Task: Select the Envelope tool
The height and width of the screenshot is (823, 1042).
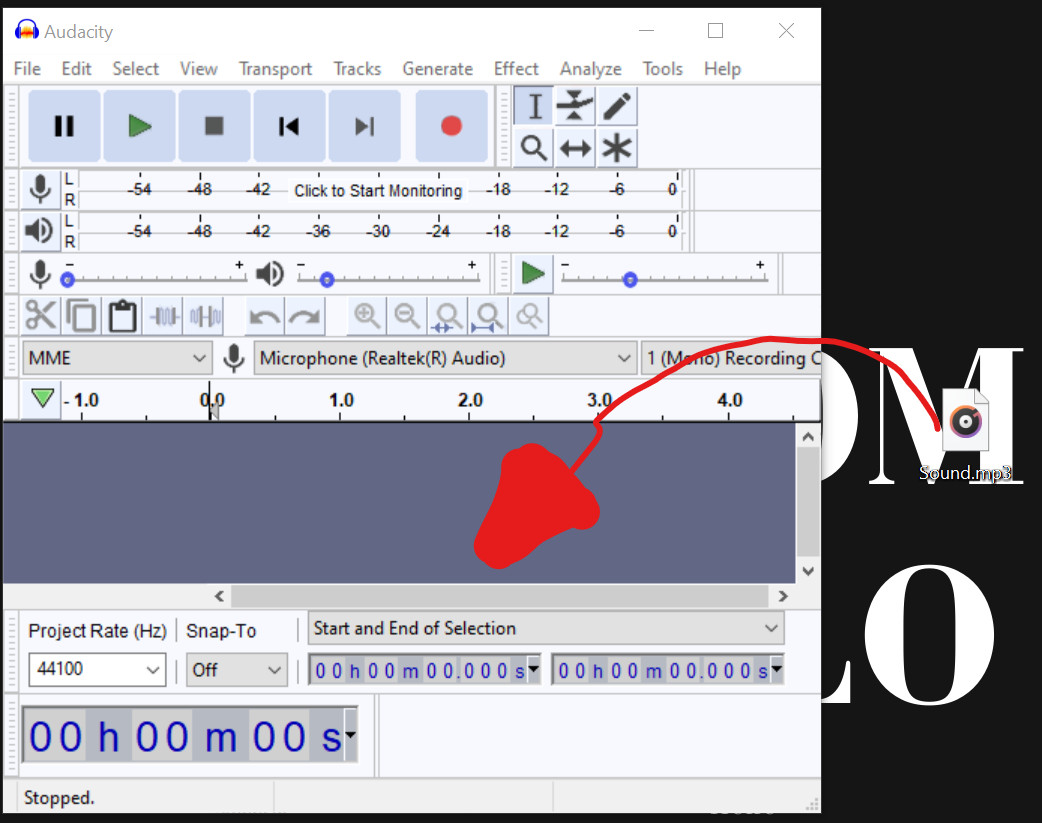Action: [575, 105]
